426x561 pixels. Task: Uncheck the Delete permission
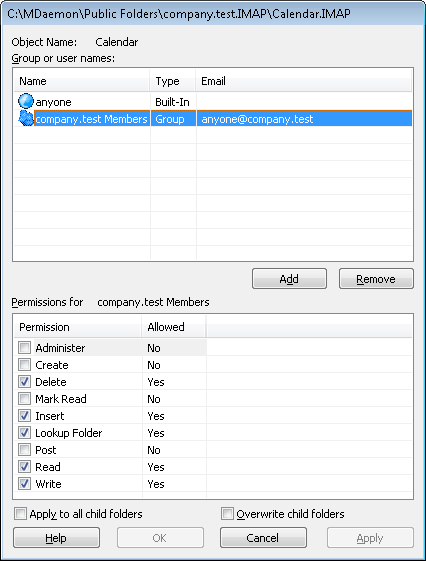click(x=24, y=382)
